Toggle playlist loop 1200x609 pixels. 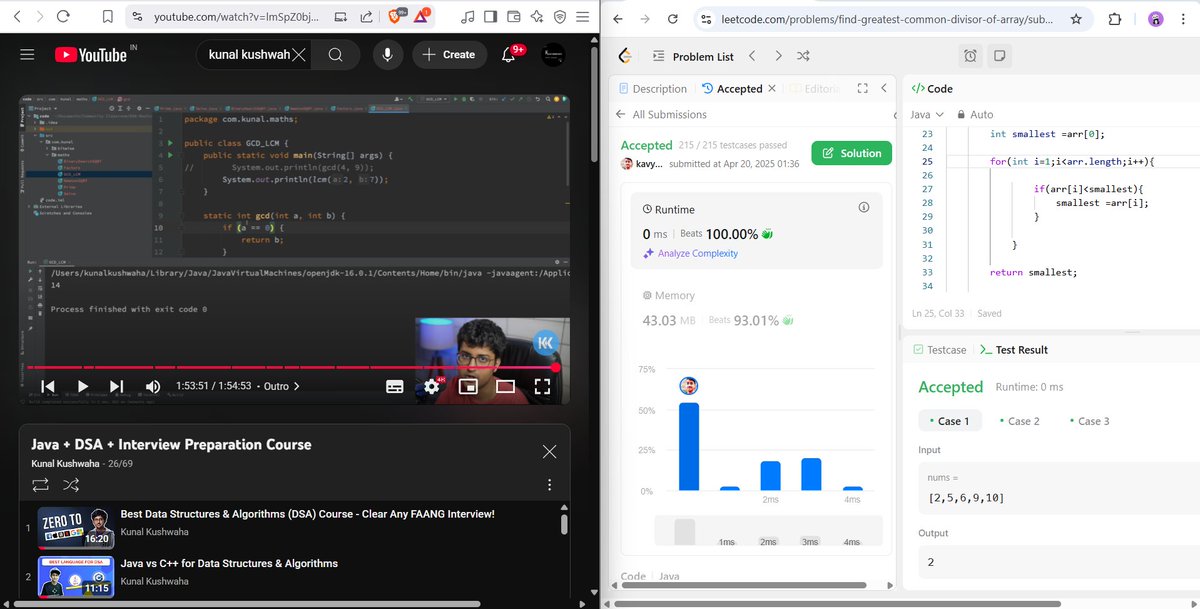pos(41,485)
